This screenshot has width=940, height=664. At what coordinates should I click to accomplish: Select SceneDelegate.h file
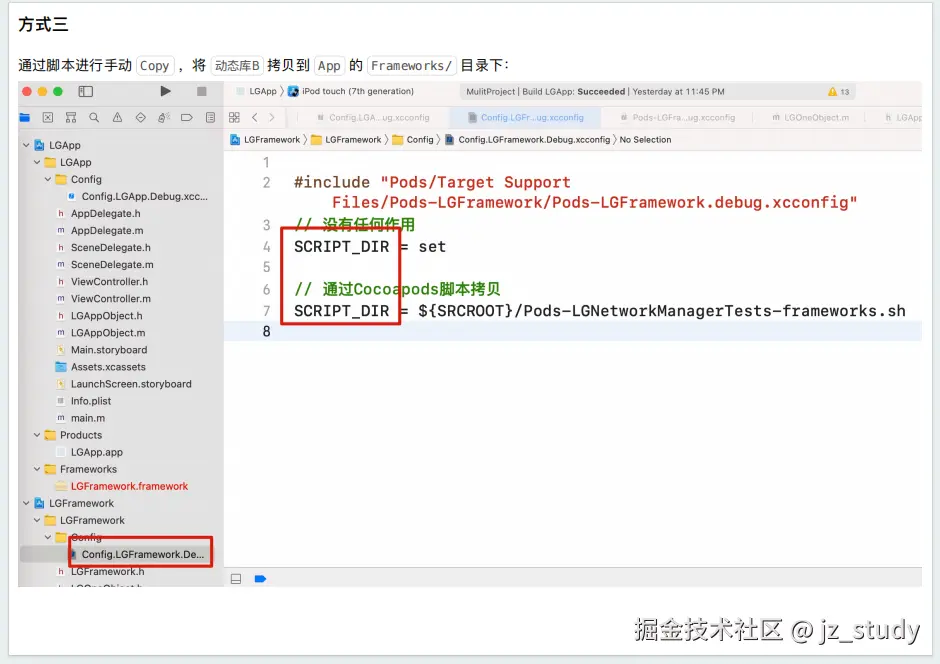104,248
